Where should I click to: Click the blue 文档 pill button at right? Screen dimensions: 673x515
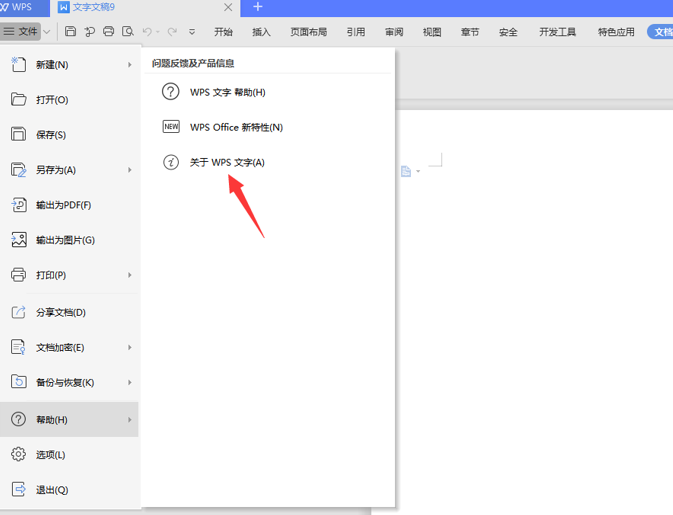660,32
